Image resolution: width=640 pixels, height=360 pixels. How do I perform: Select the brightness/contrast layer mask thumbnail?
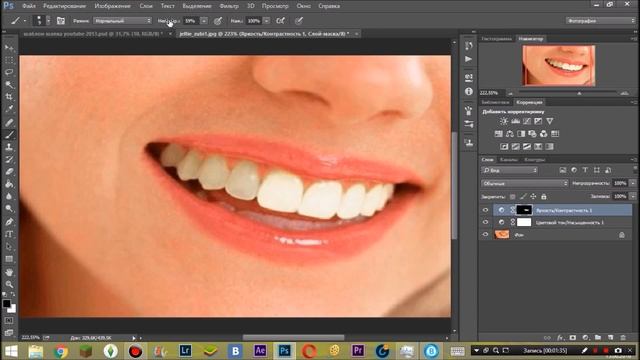[524, 210]
